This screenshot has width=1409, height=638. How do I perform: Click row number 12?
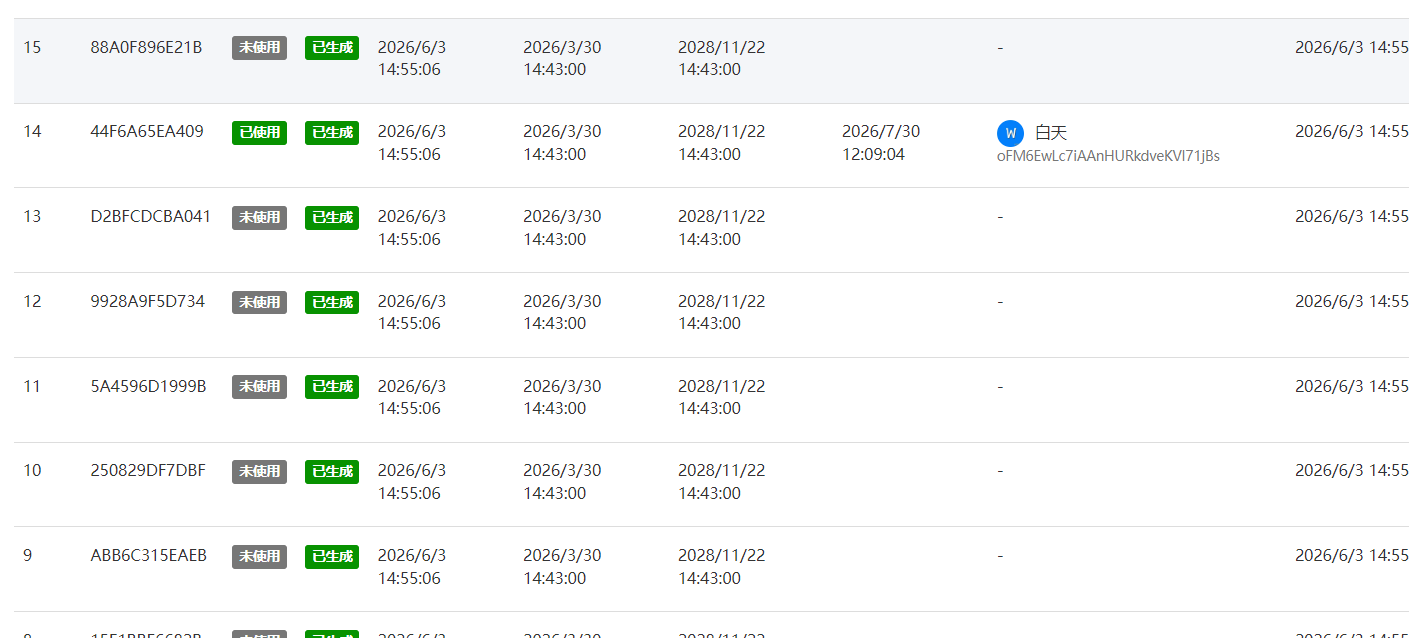(32, 301)
